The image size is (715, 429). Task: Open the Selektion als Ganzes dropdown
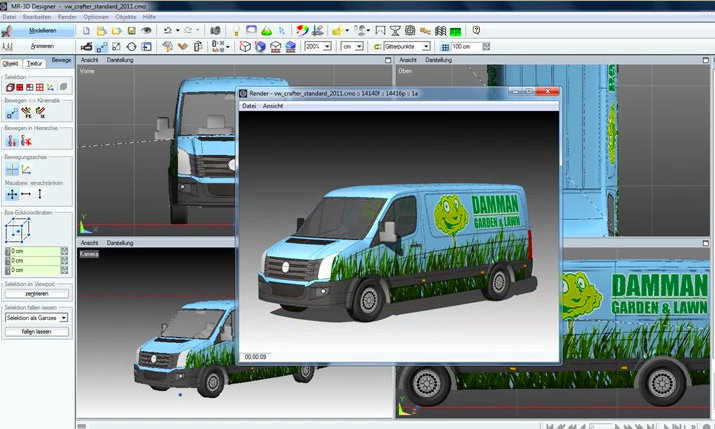(x=64, y=318)
